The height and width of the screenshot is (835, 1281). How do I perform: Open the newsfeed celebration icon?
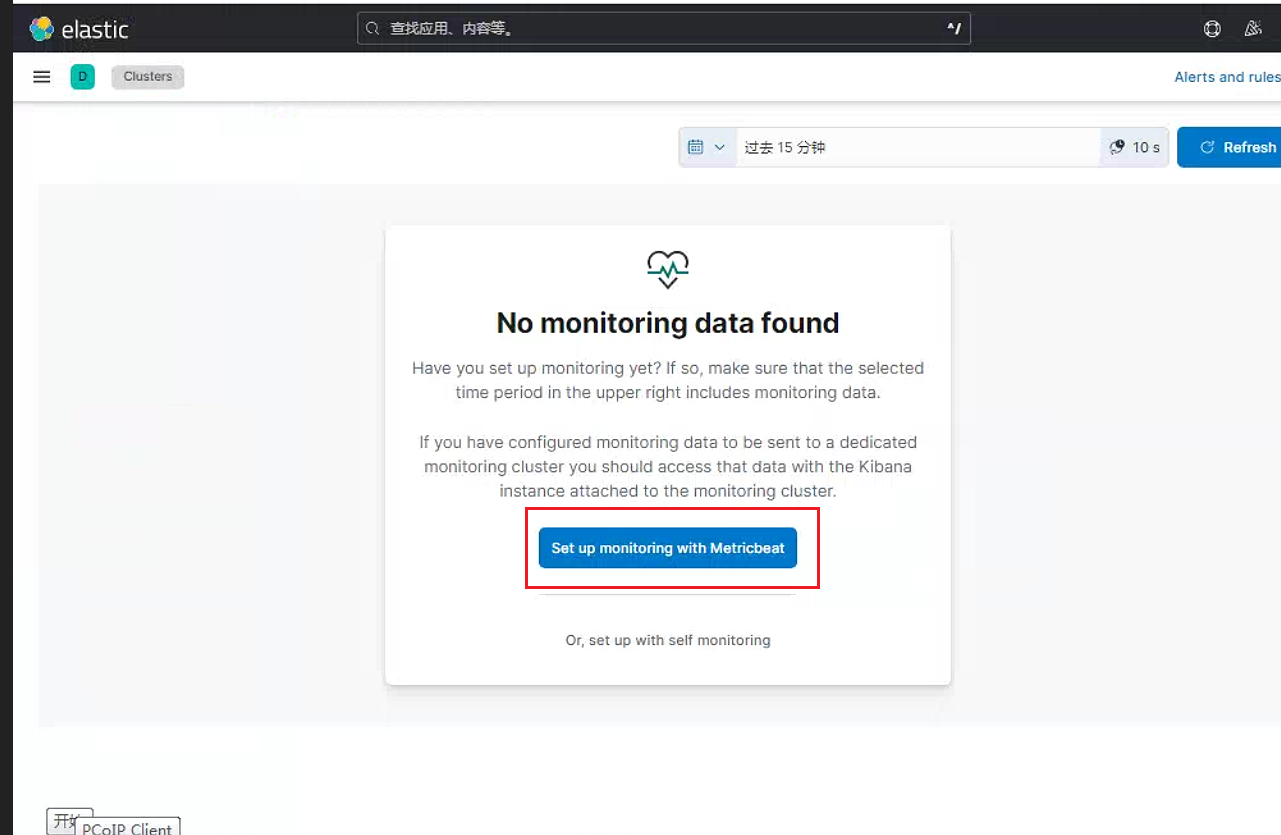tap(1253, 29)
